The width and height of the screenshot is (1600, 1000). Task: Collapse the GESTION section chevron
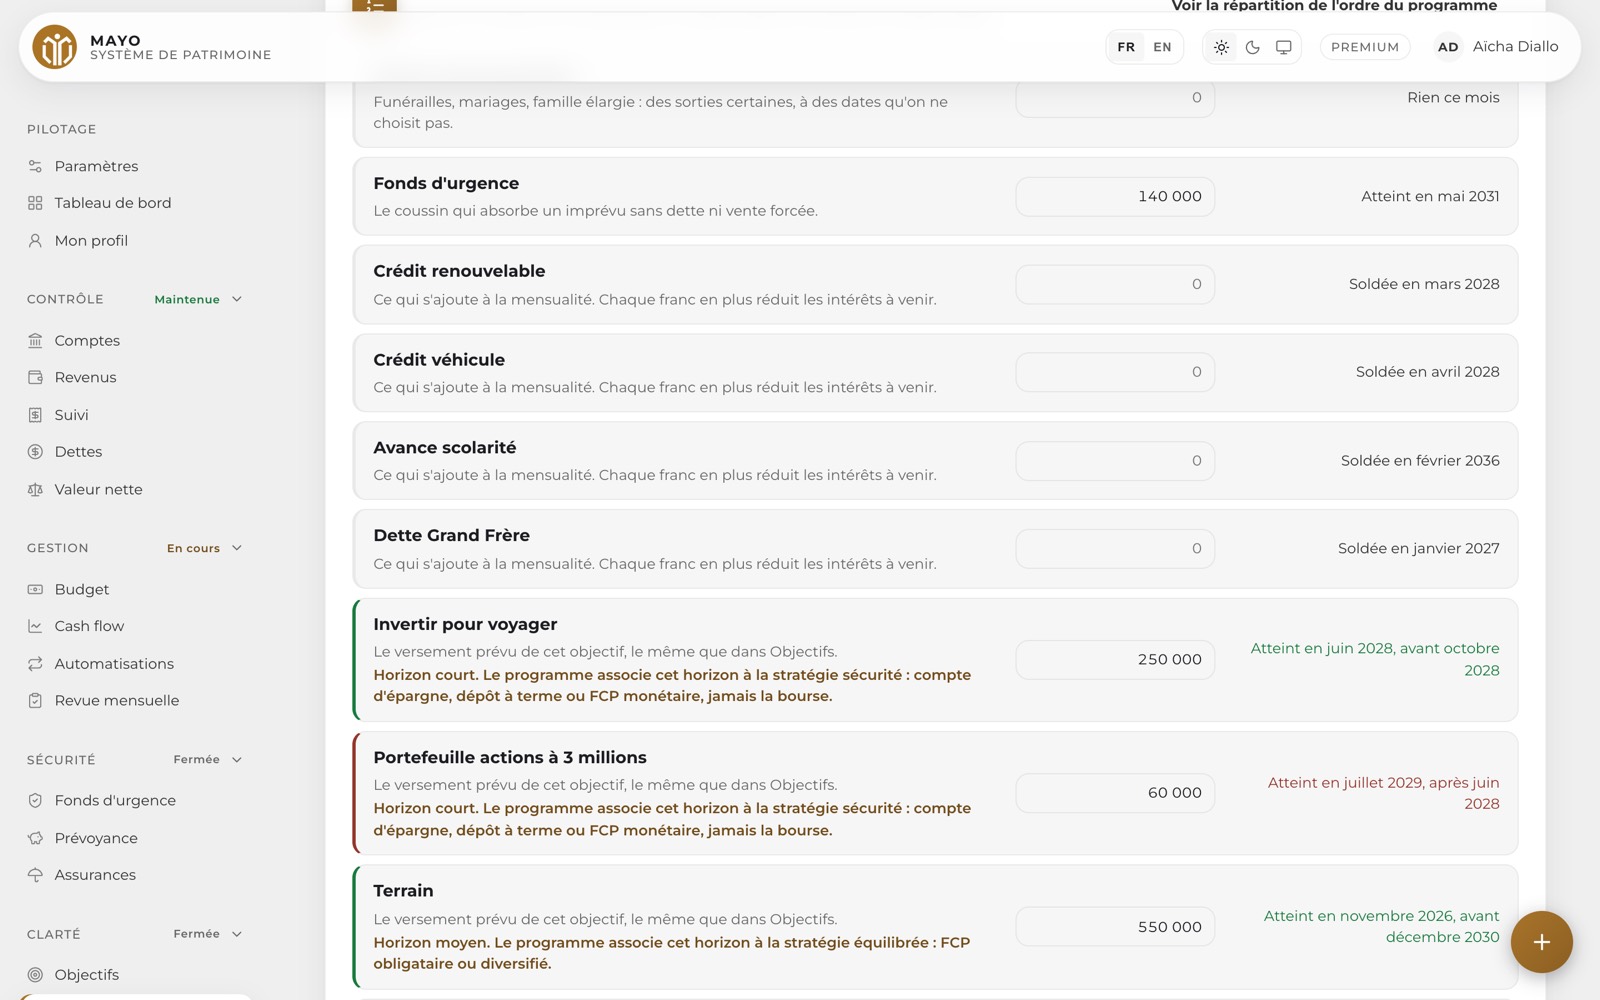point(237,548)
